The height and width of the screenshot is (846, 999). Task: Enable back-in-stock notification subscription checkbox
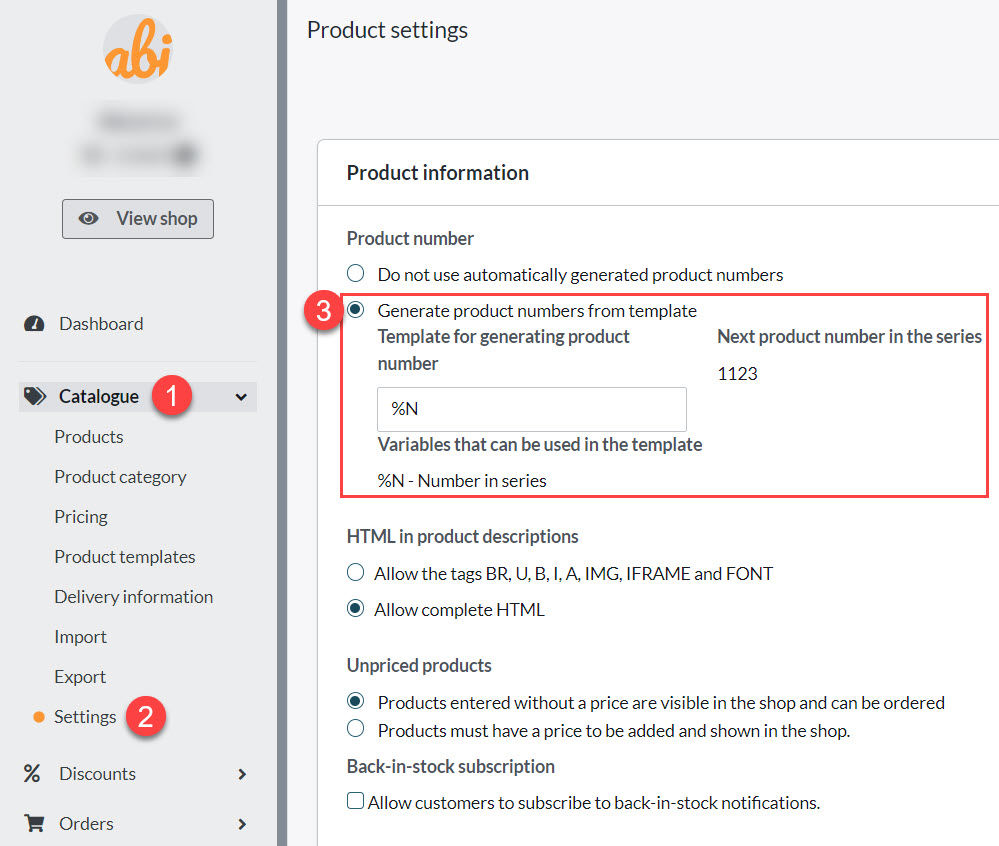click(x=355, y=802)
